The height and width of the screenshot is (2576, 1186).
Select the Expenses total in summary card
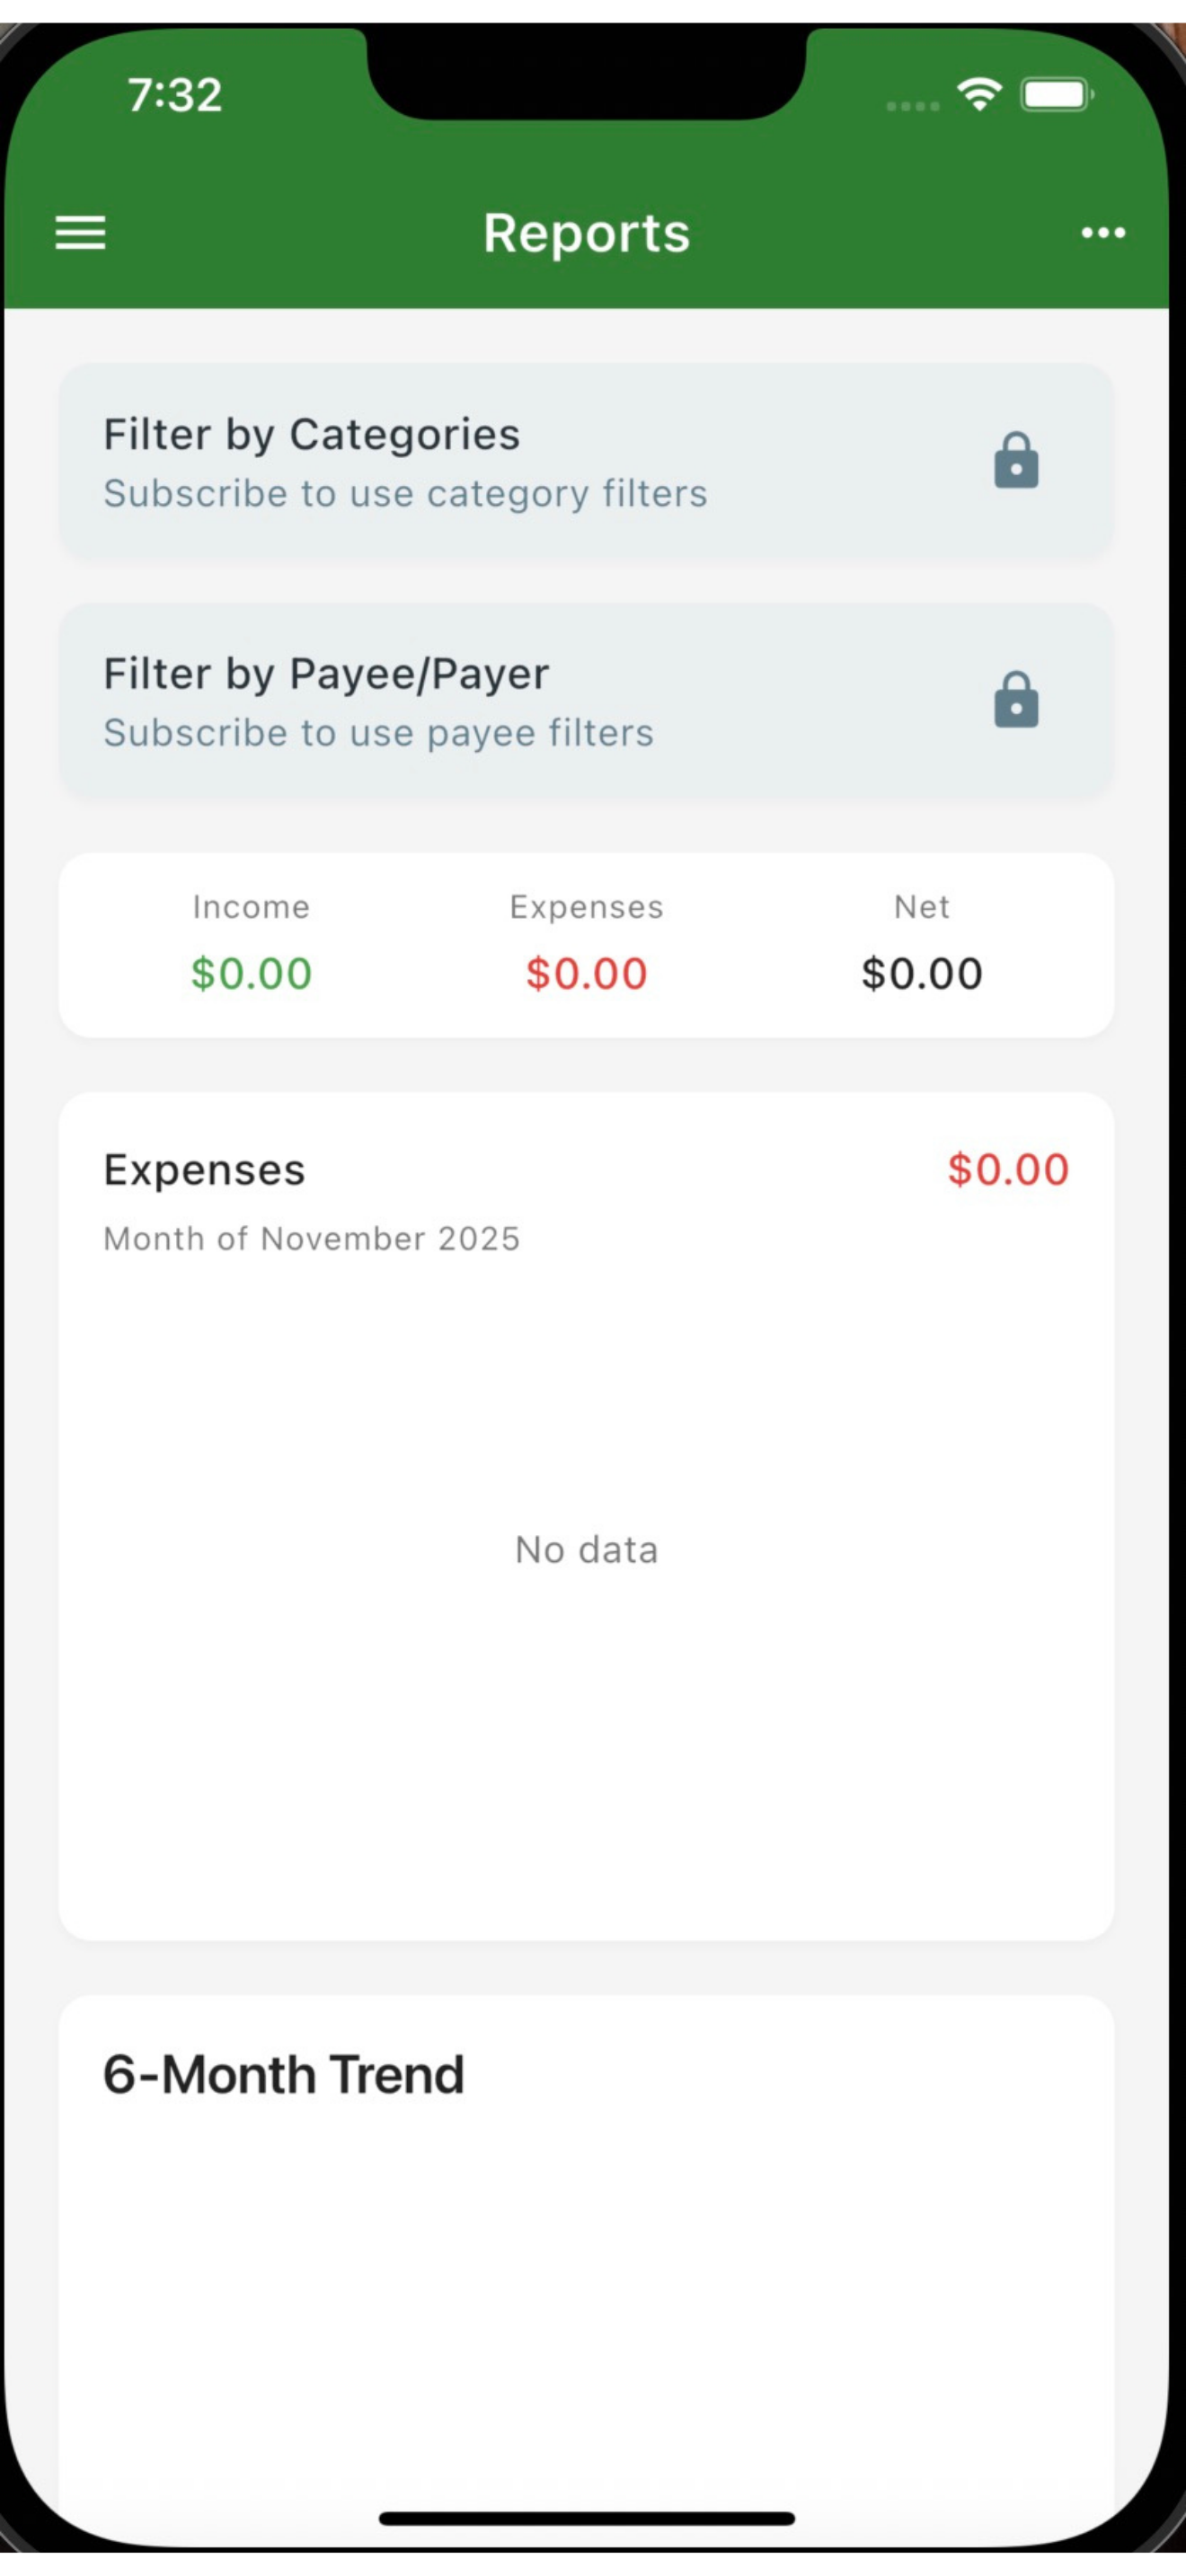[587, 973]
